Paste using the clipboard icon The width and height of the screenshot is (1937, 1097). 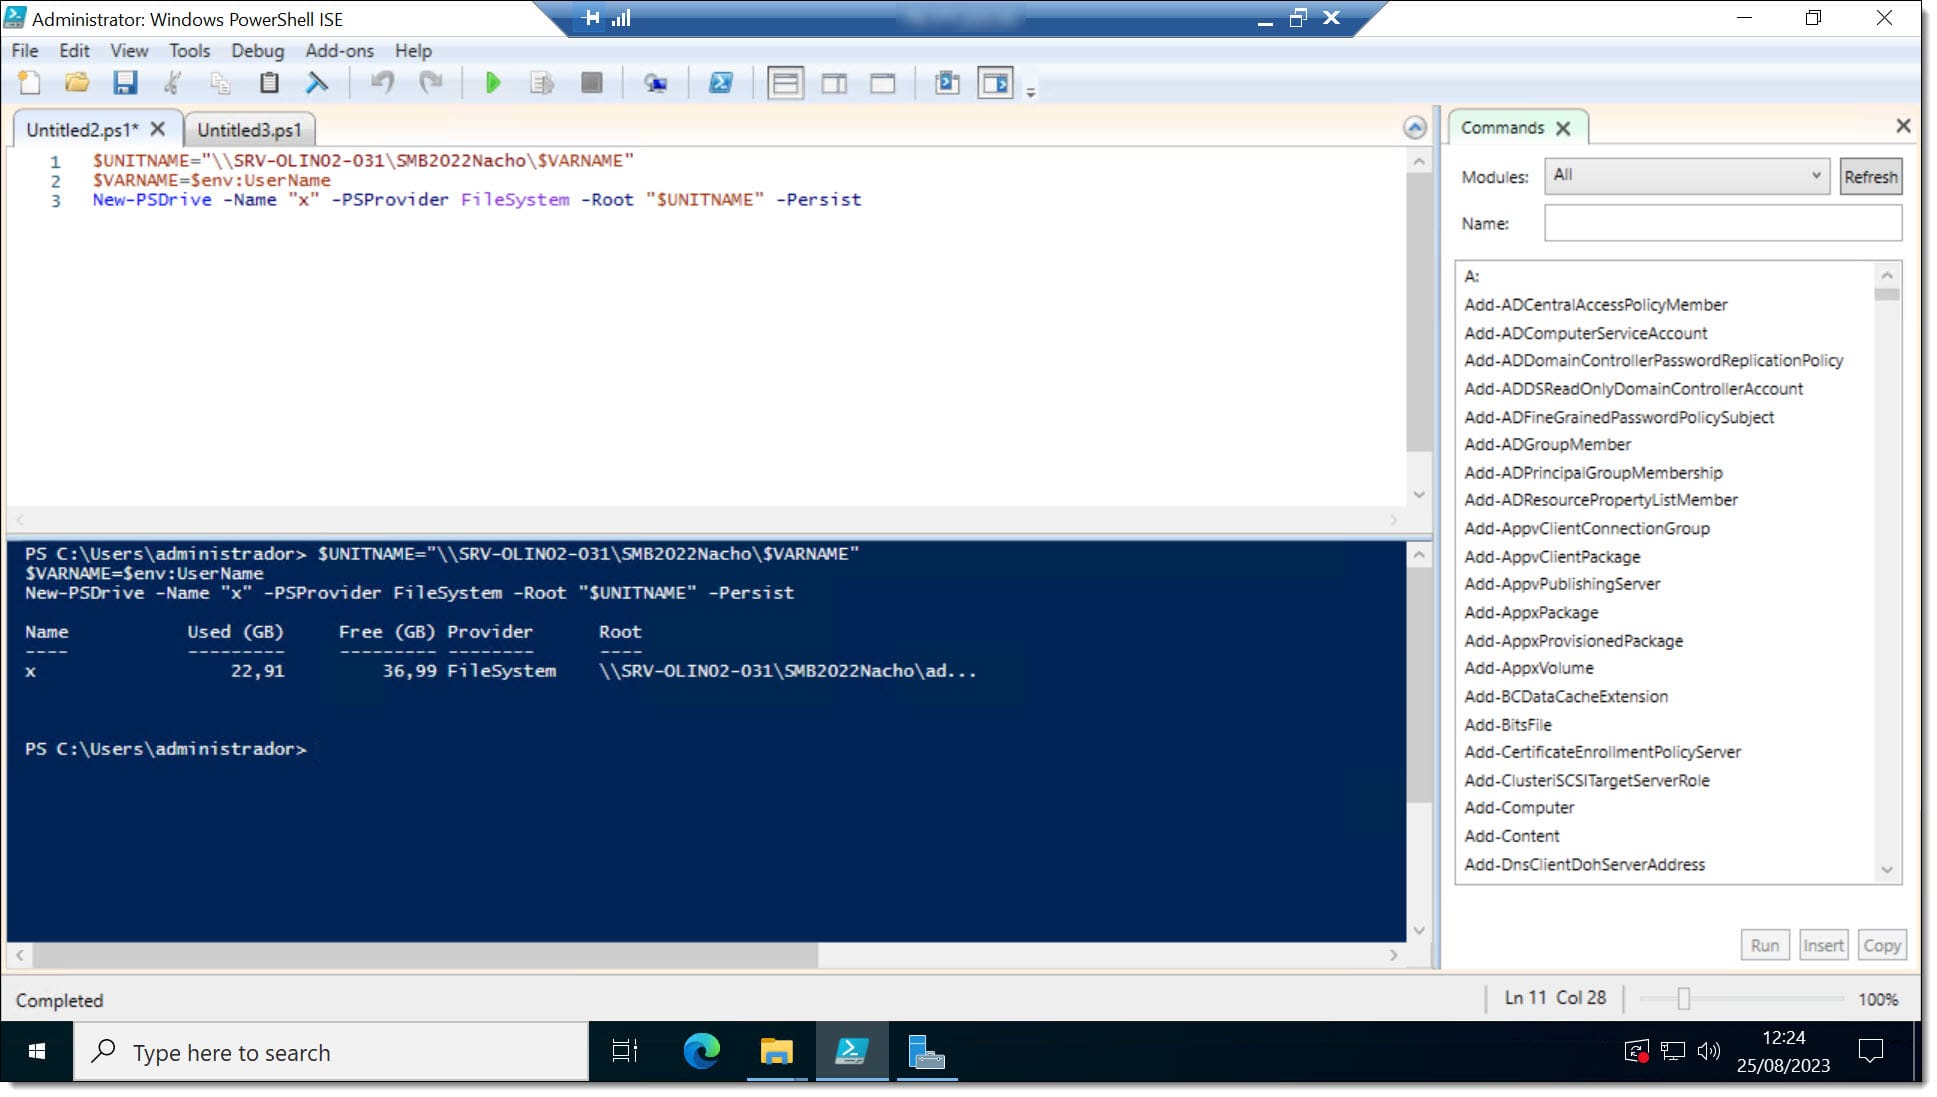[x=268, y=83]
